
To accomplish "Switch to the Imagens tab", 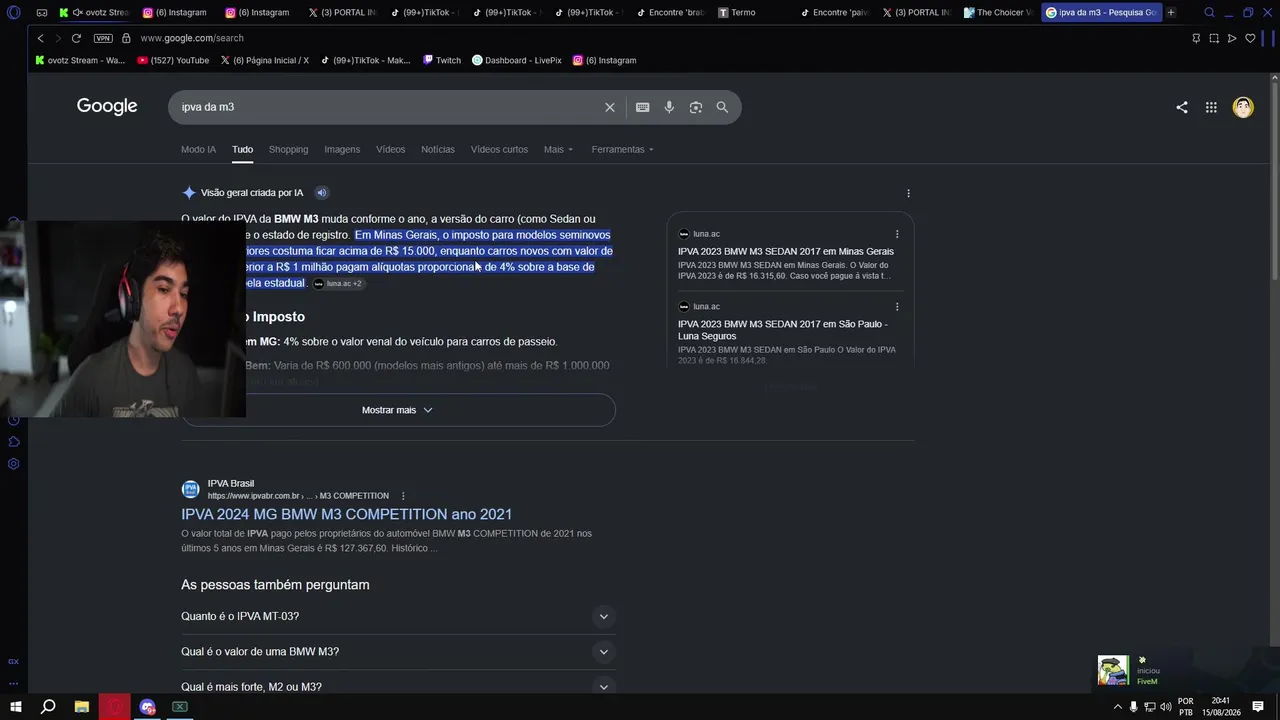I will coord(342,150).
